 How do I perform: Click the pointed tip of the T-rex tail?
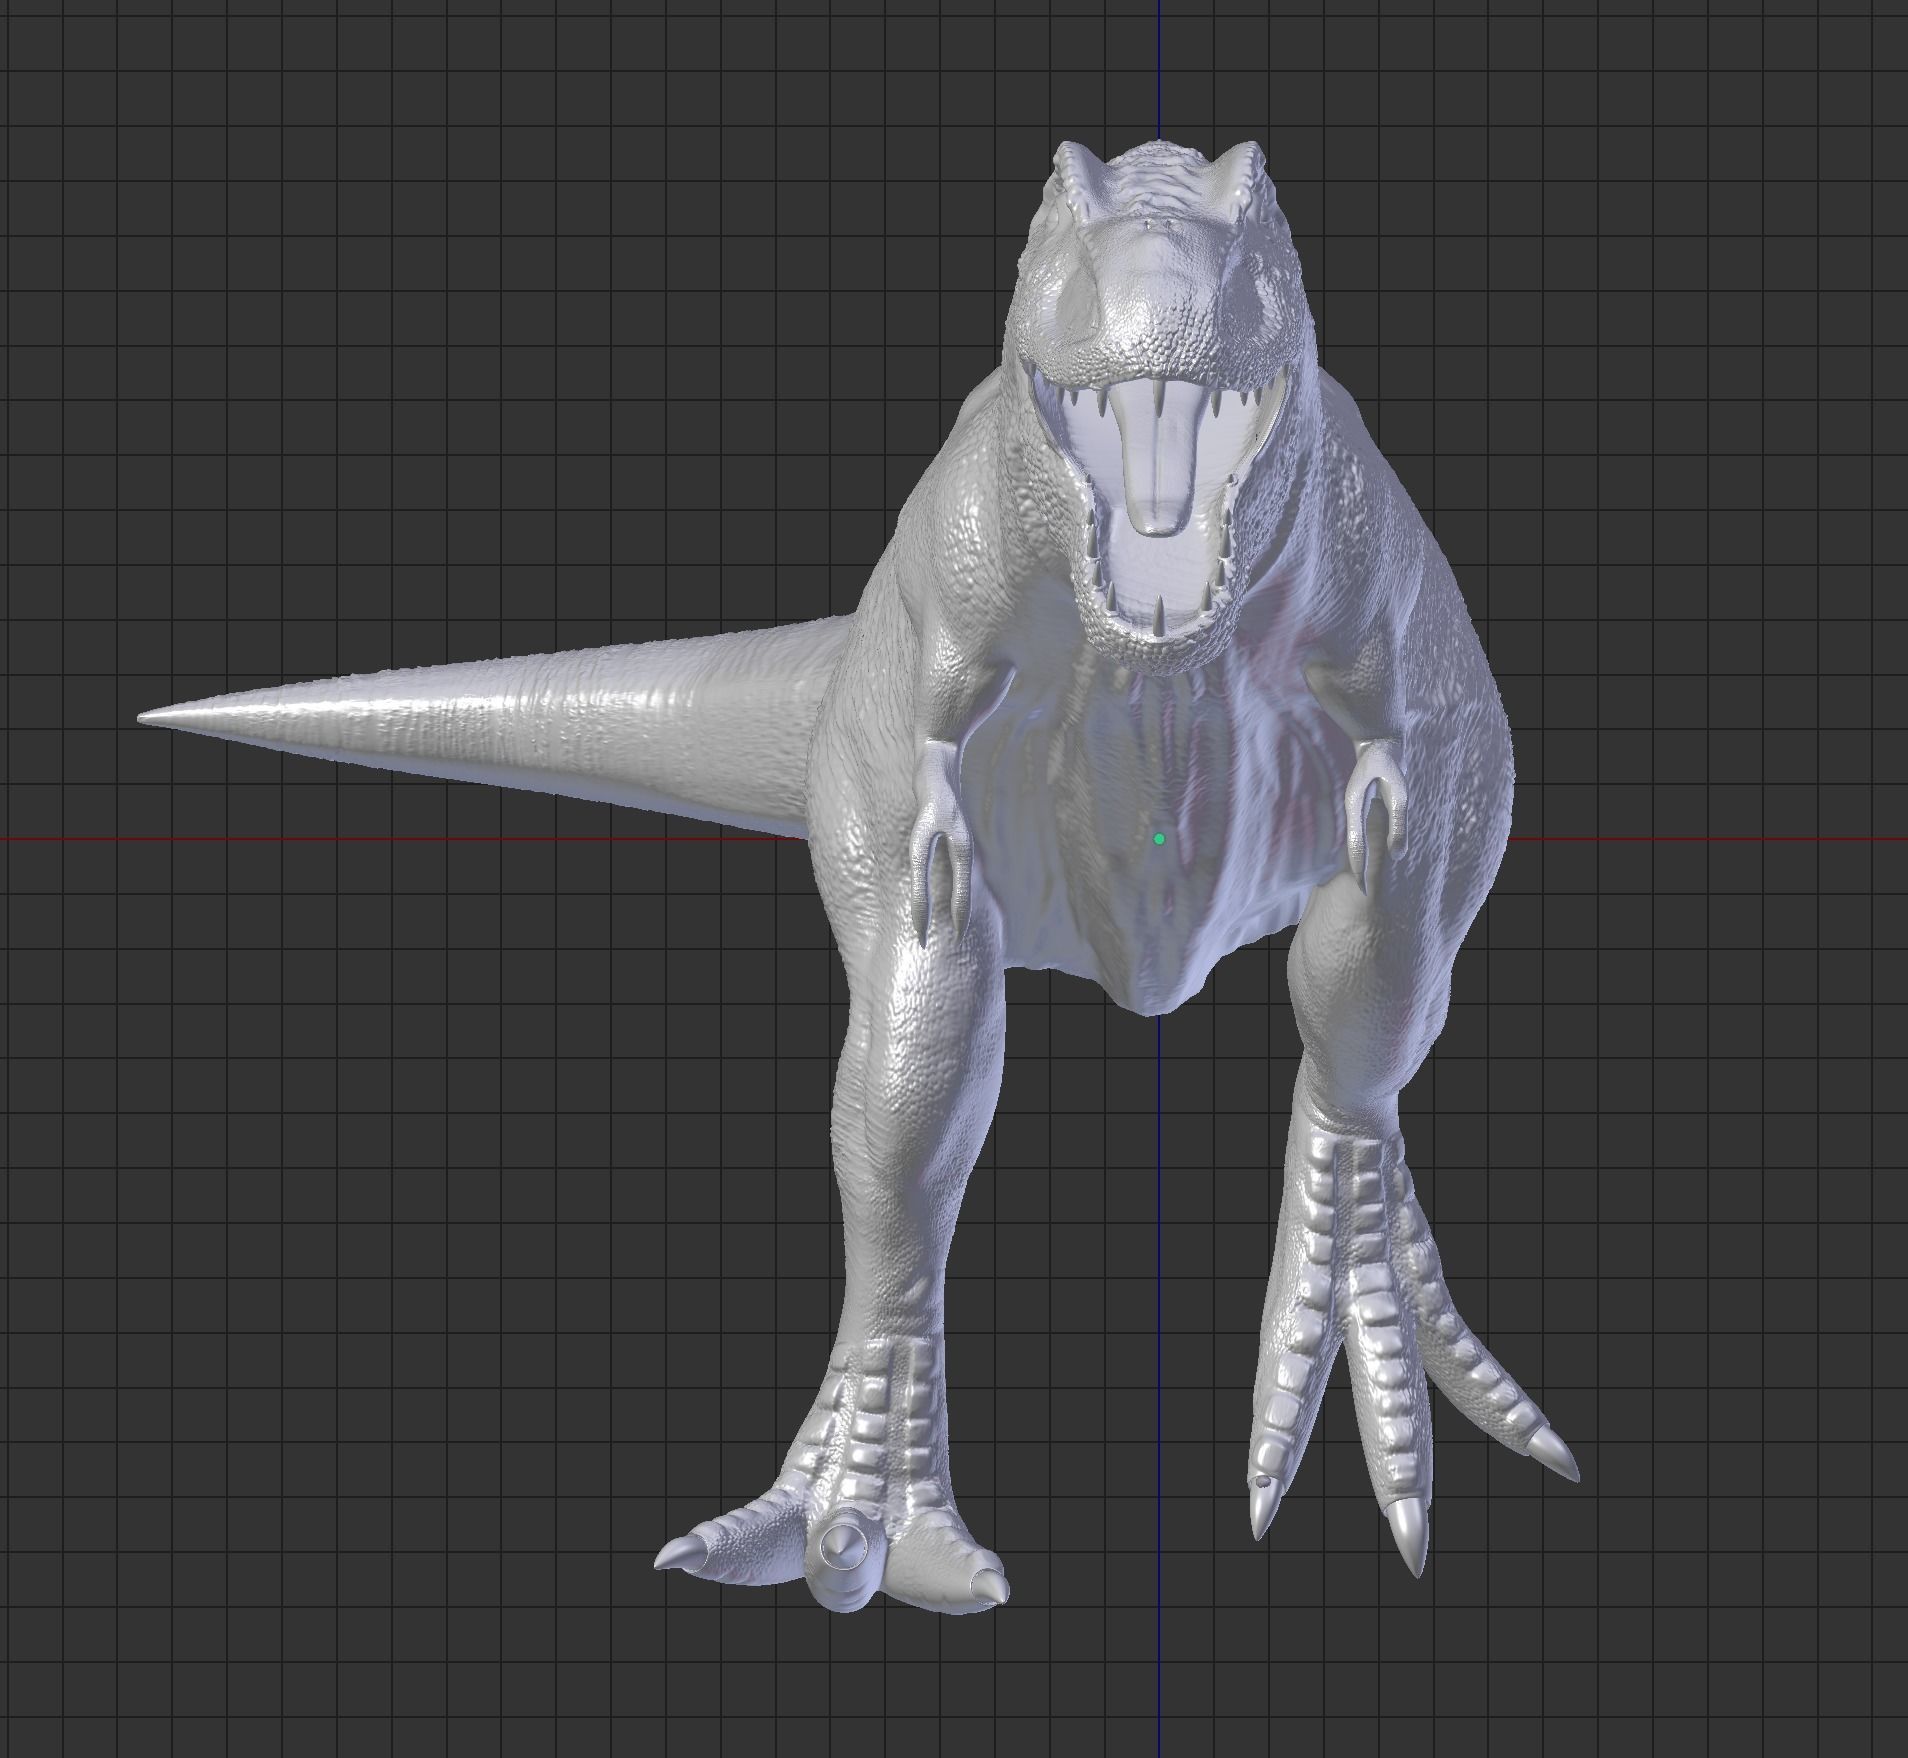tap(143, 716)
